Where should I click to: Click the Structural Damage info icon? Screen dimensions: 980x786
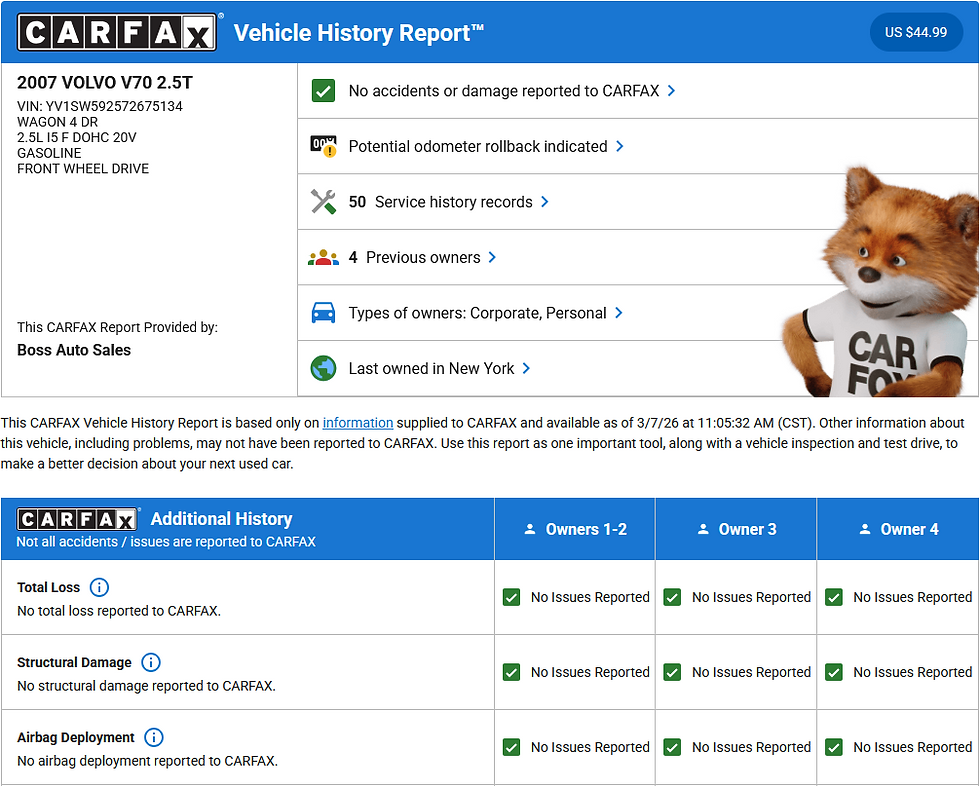151,662
